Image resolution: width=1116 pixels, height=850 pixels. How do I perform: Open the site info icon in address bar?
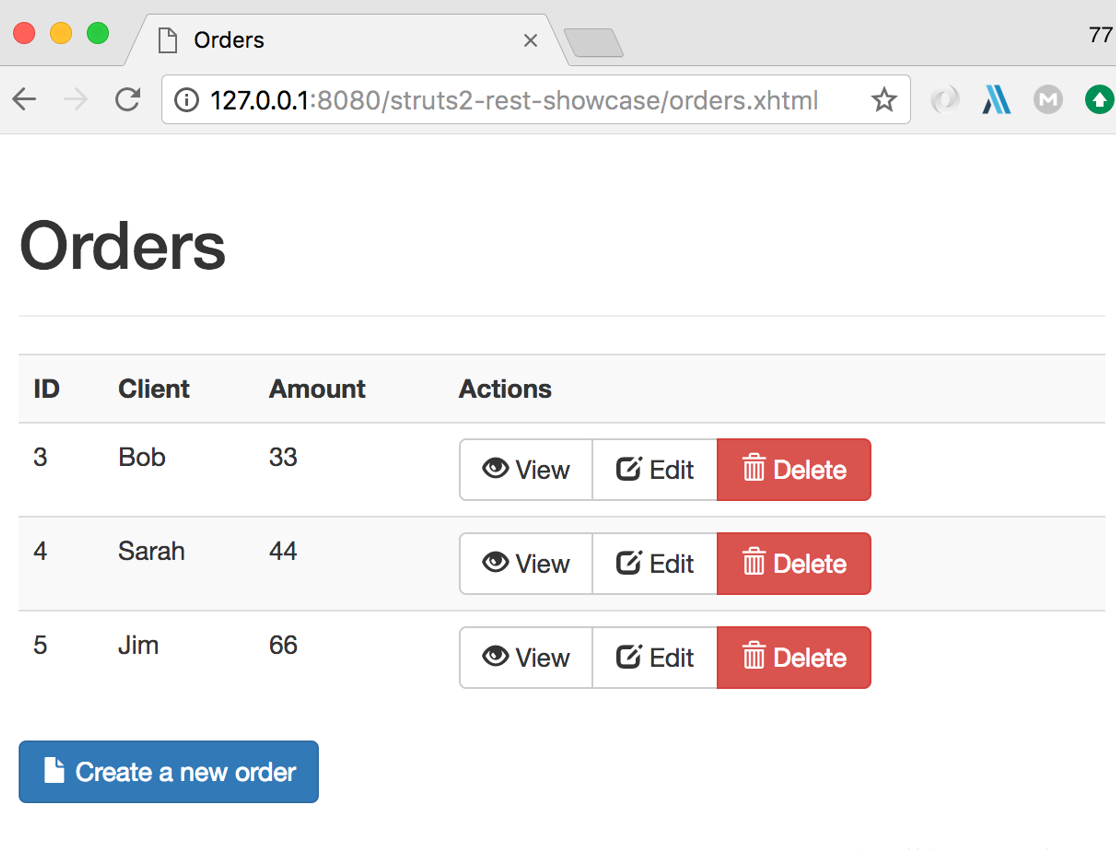tap(186, 100)
